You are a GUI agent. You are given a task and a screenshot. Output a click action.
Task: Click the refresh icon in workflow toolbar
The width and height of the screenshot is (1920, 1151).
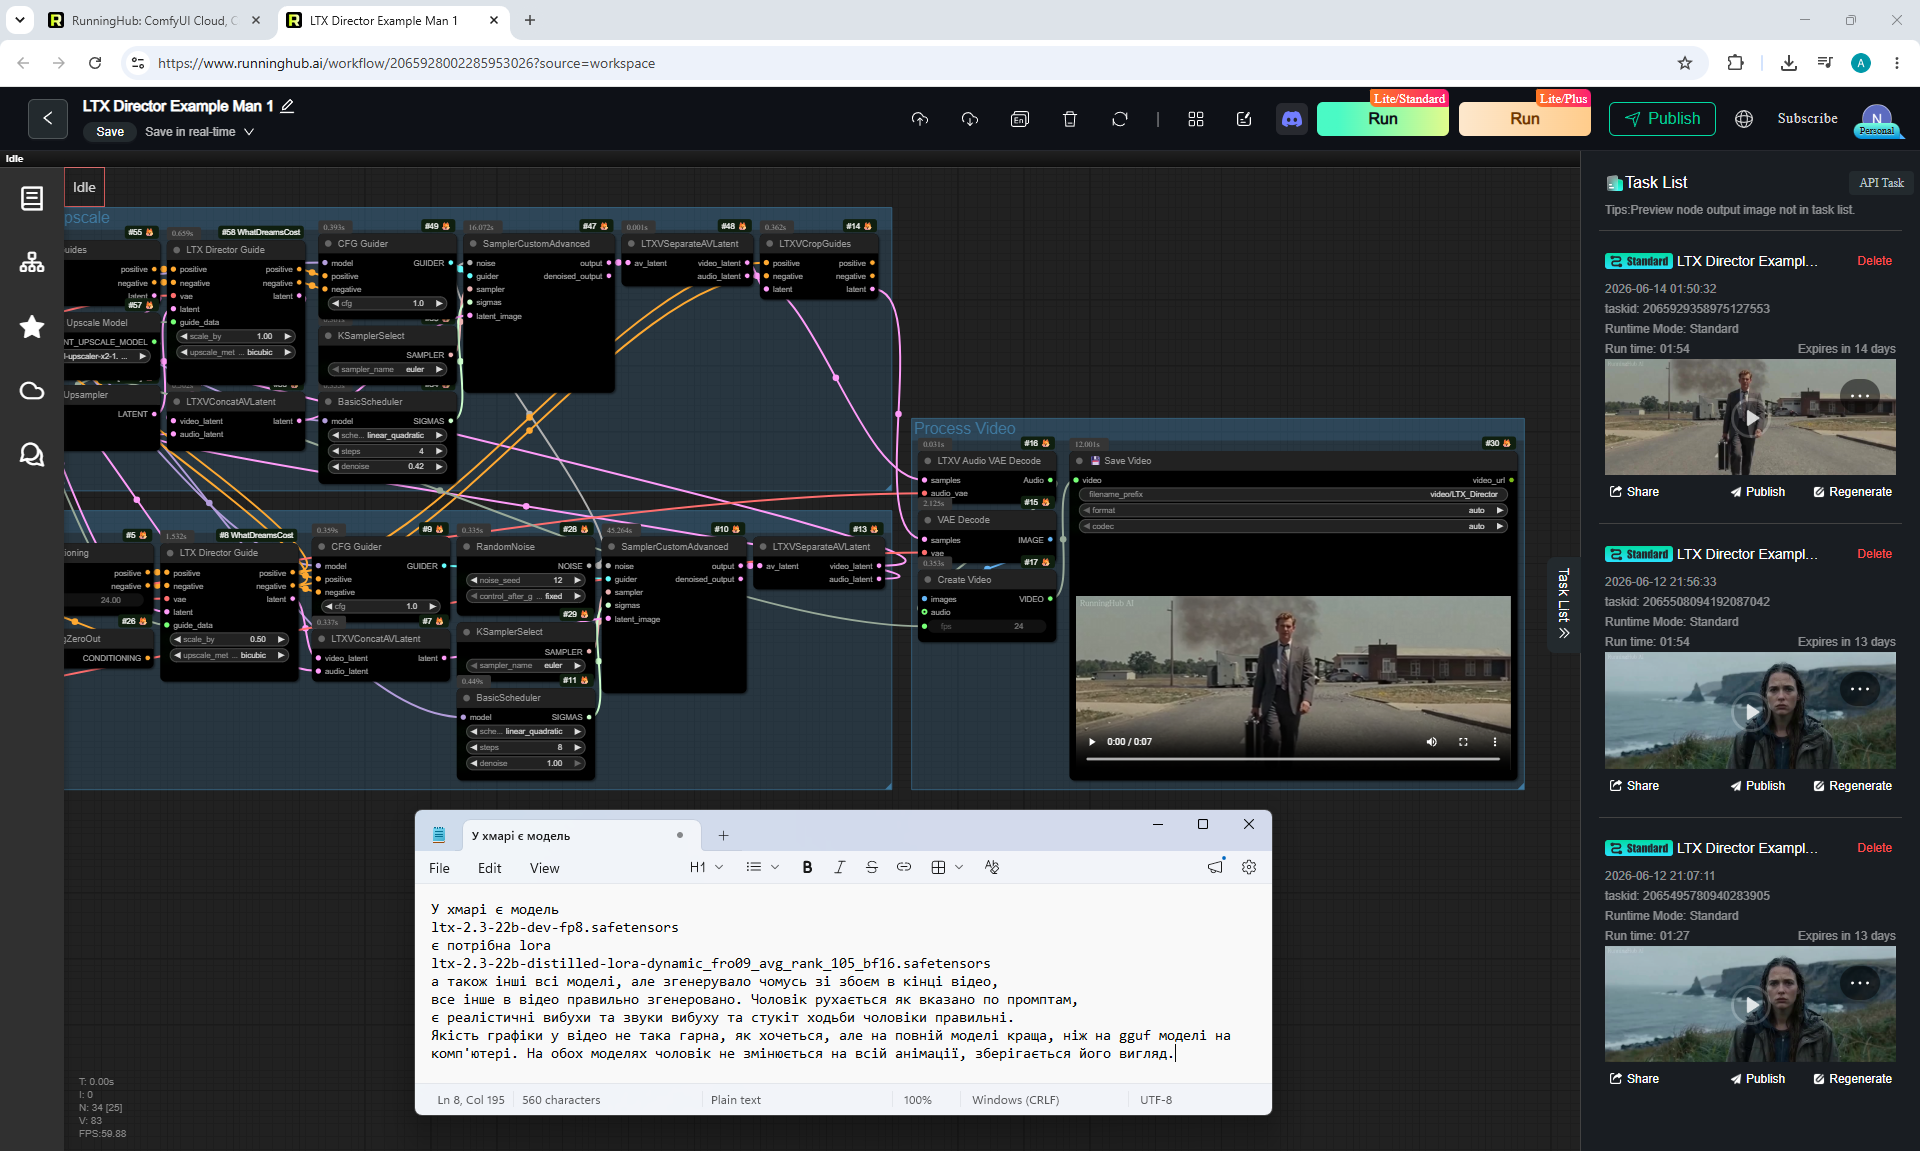(x=1120, y=119)
